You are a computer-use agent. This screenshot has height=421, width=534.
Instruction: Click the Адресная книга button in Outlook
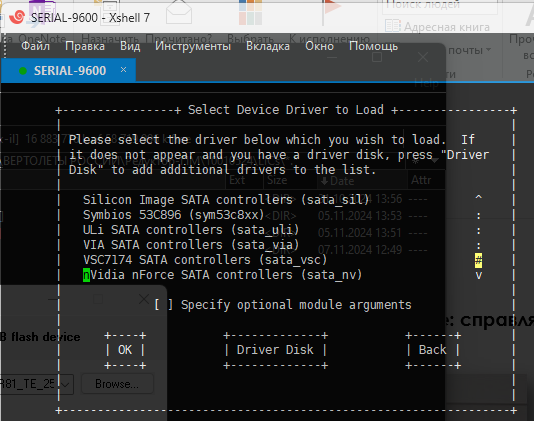tap(438, 27)
